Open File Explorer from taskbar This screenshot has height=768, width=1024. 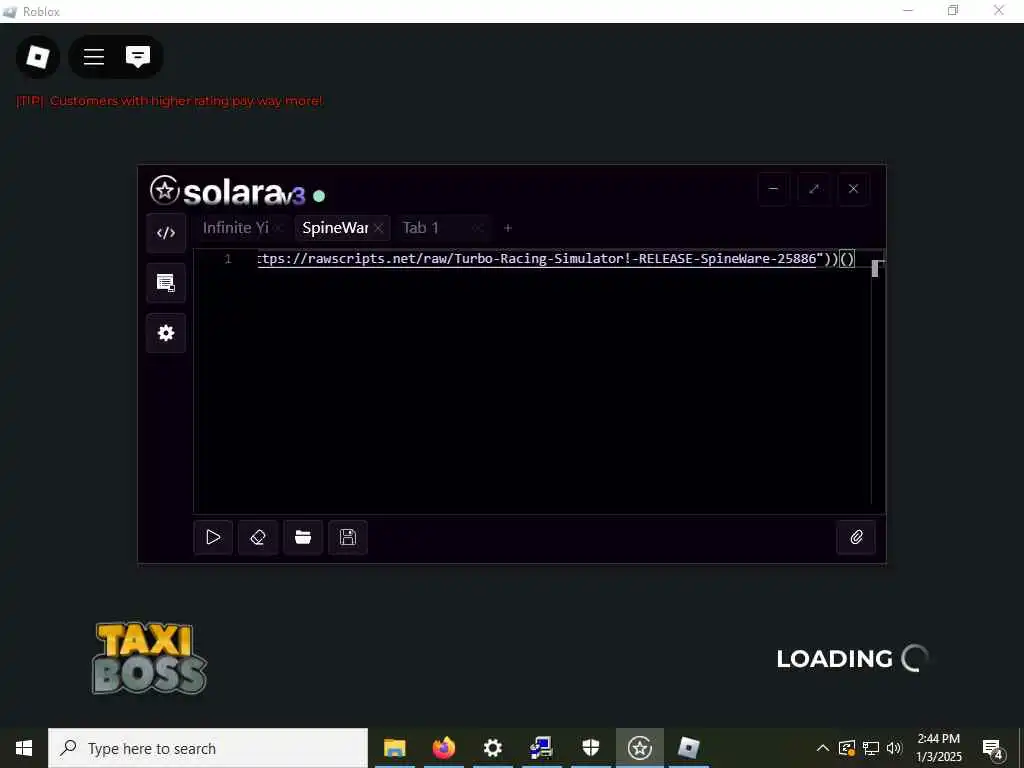pos(394,748)
